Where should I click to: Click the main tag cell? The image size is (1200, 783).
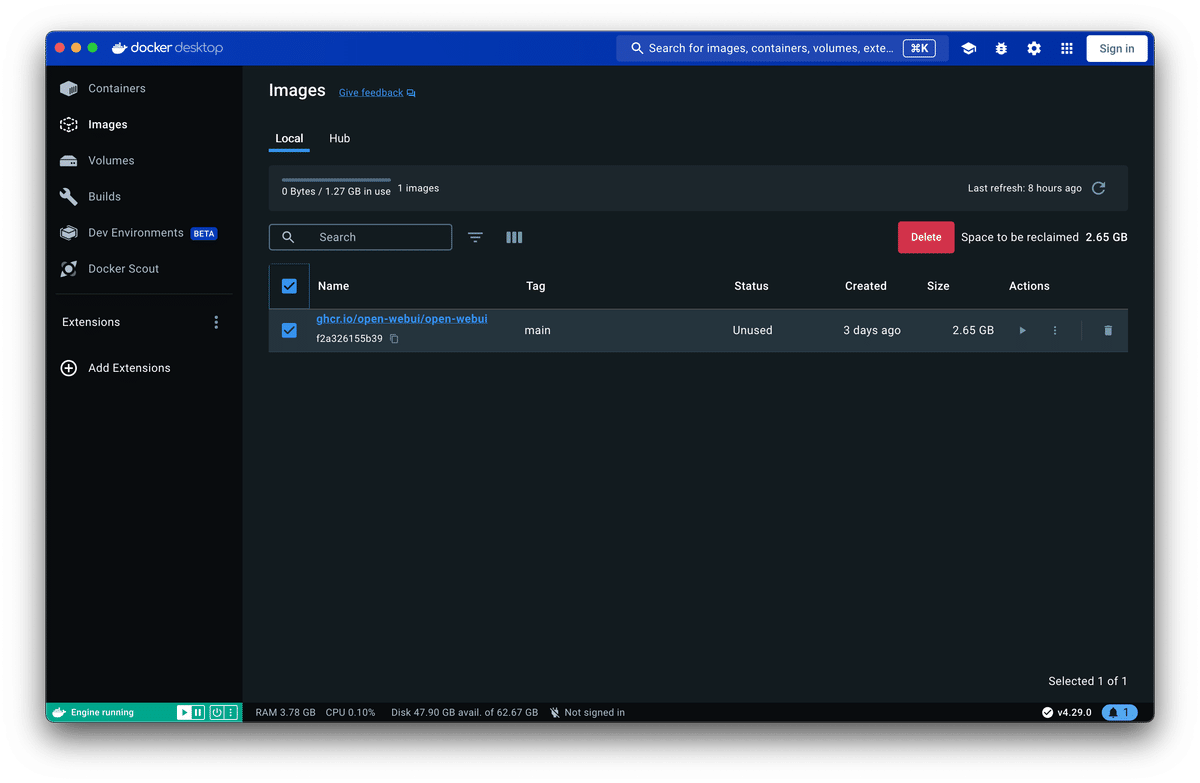537,330
